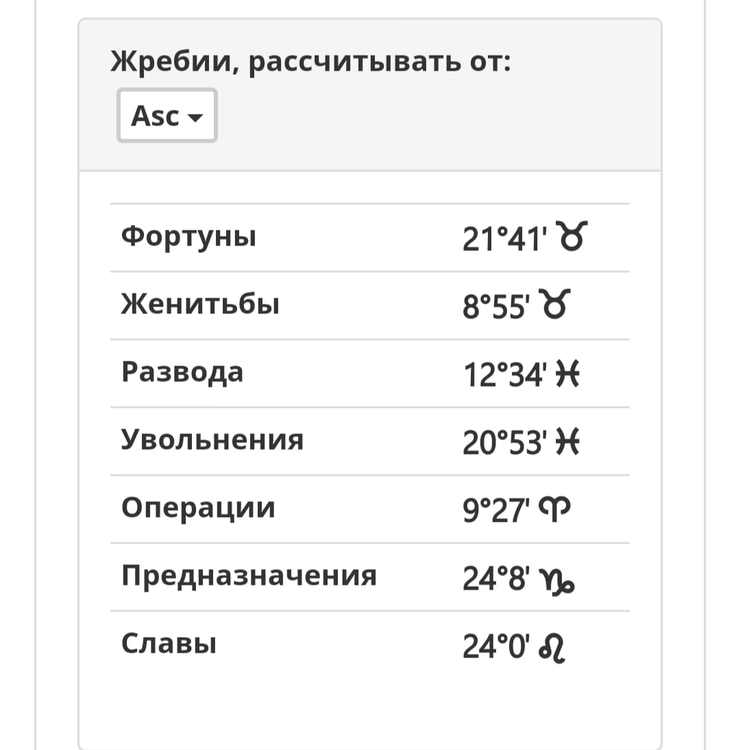Click the Pisces symbol in Увольнения row
736x750 pixels.
click(568, 441)
